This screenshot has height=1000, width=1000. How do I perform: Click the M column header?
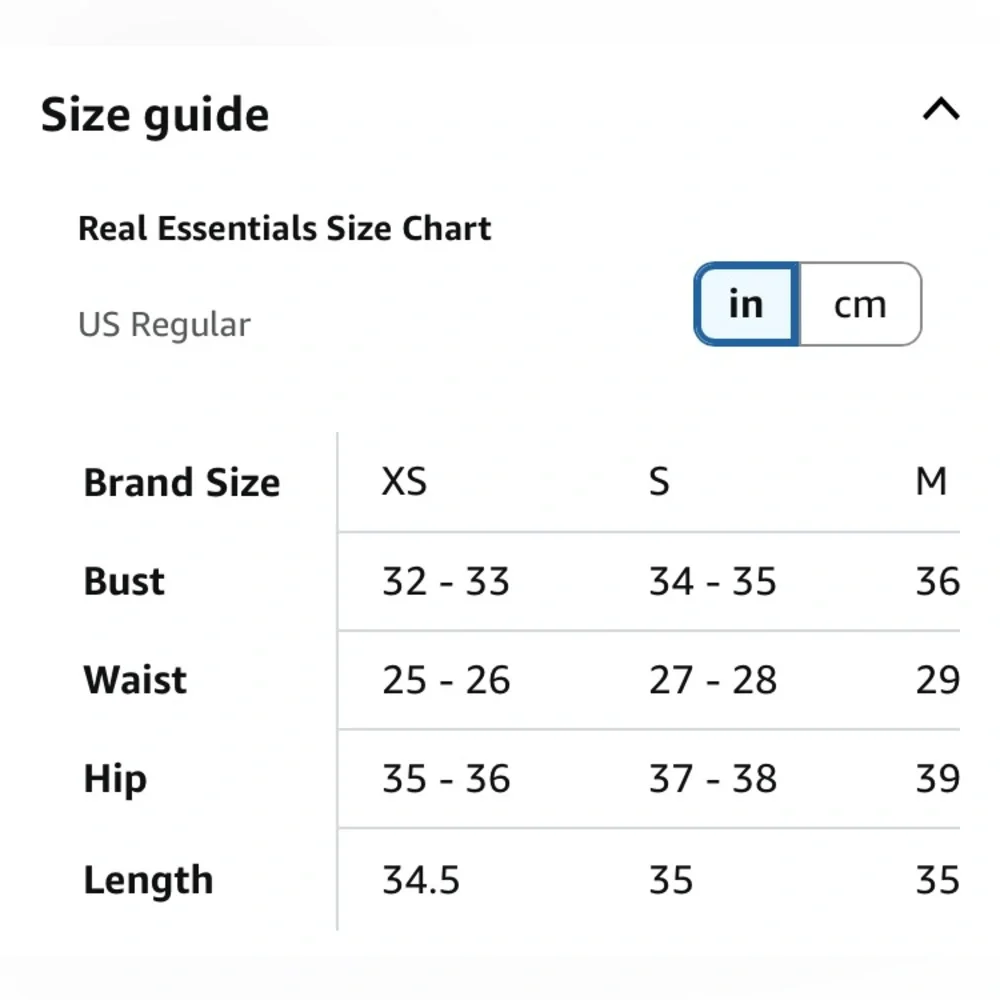(x=932, y=482)
